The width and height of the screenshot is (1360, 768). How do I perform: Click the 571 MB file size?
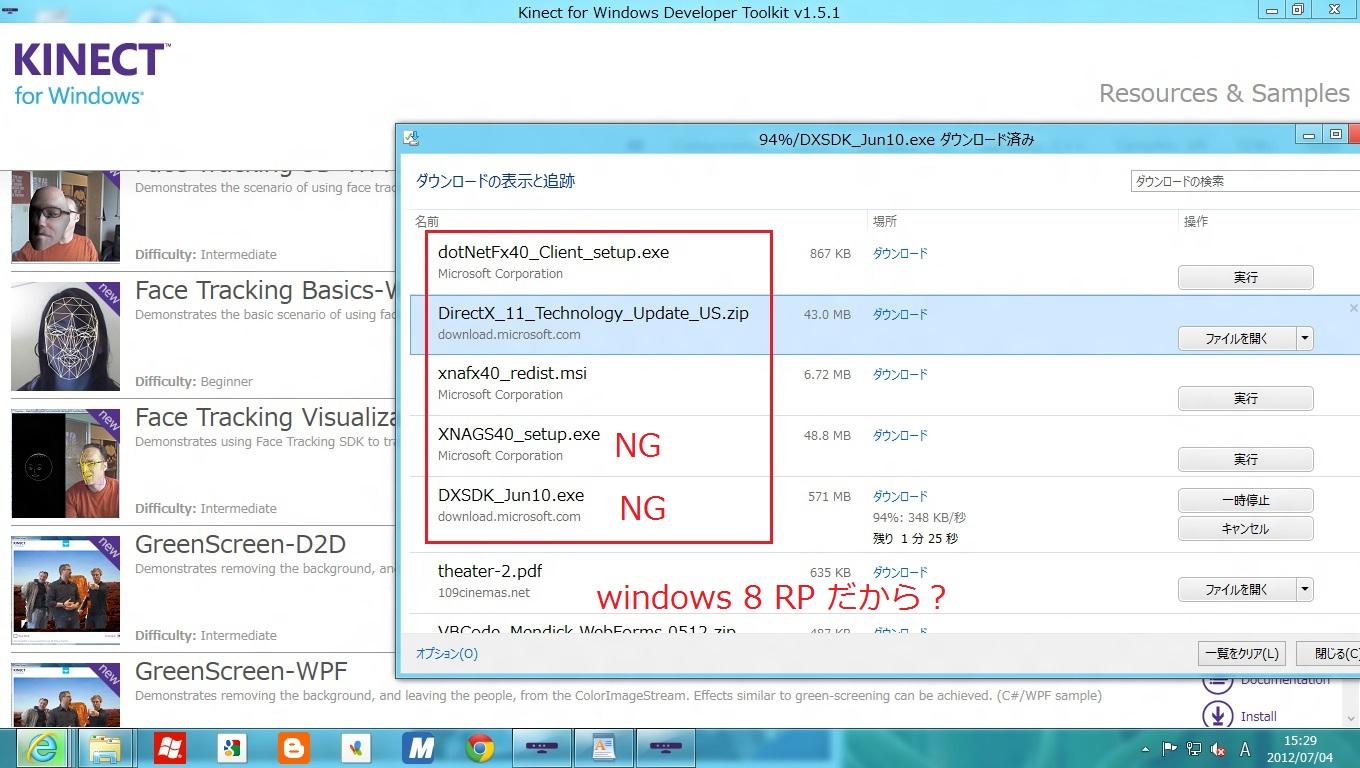(x=829, y=496)
